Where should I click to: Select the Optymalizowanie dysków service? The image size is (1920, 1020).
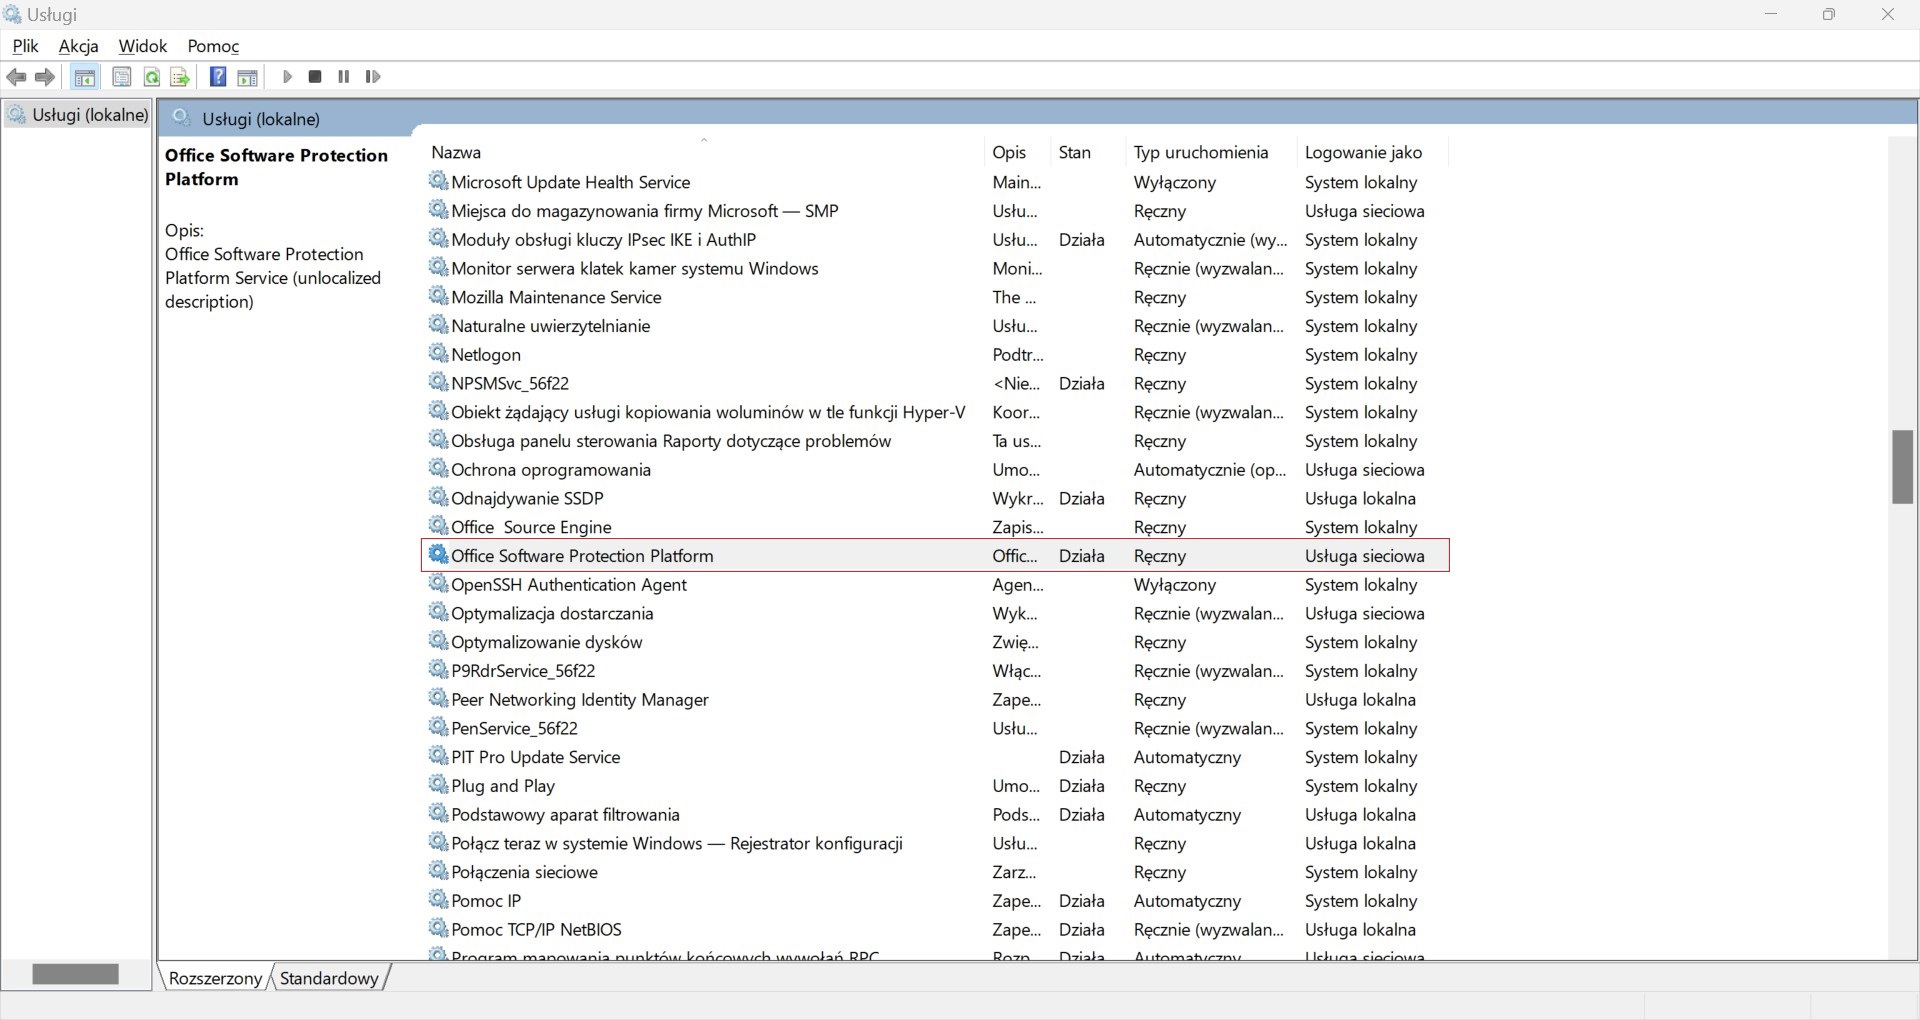click(935, 642)
